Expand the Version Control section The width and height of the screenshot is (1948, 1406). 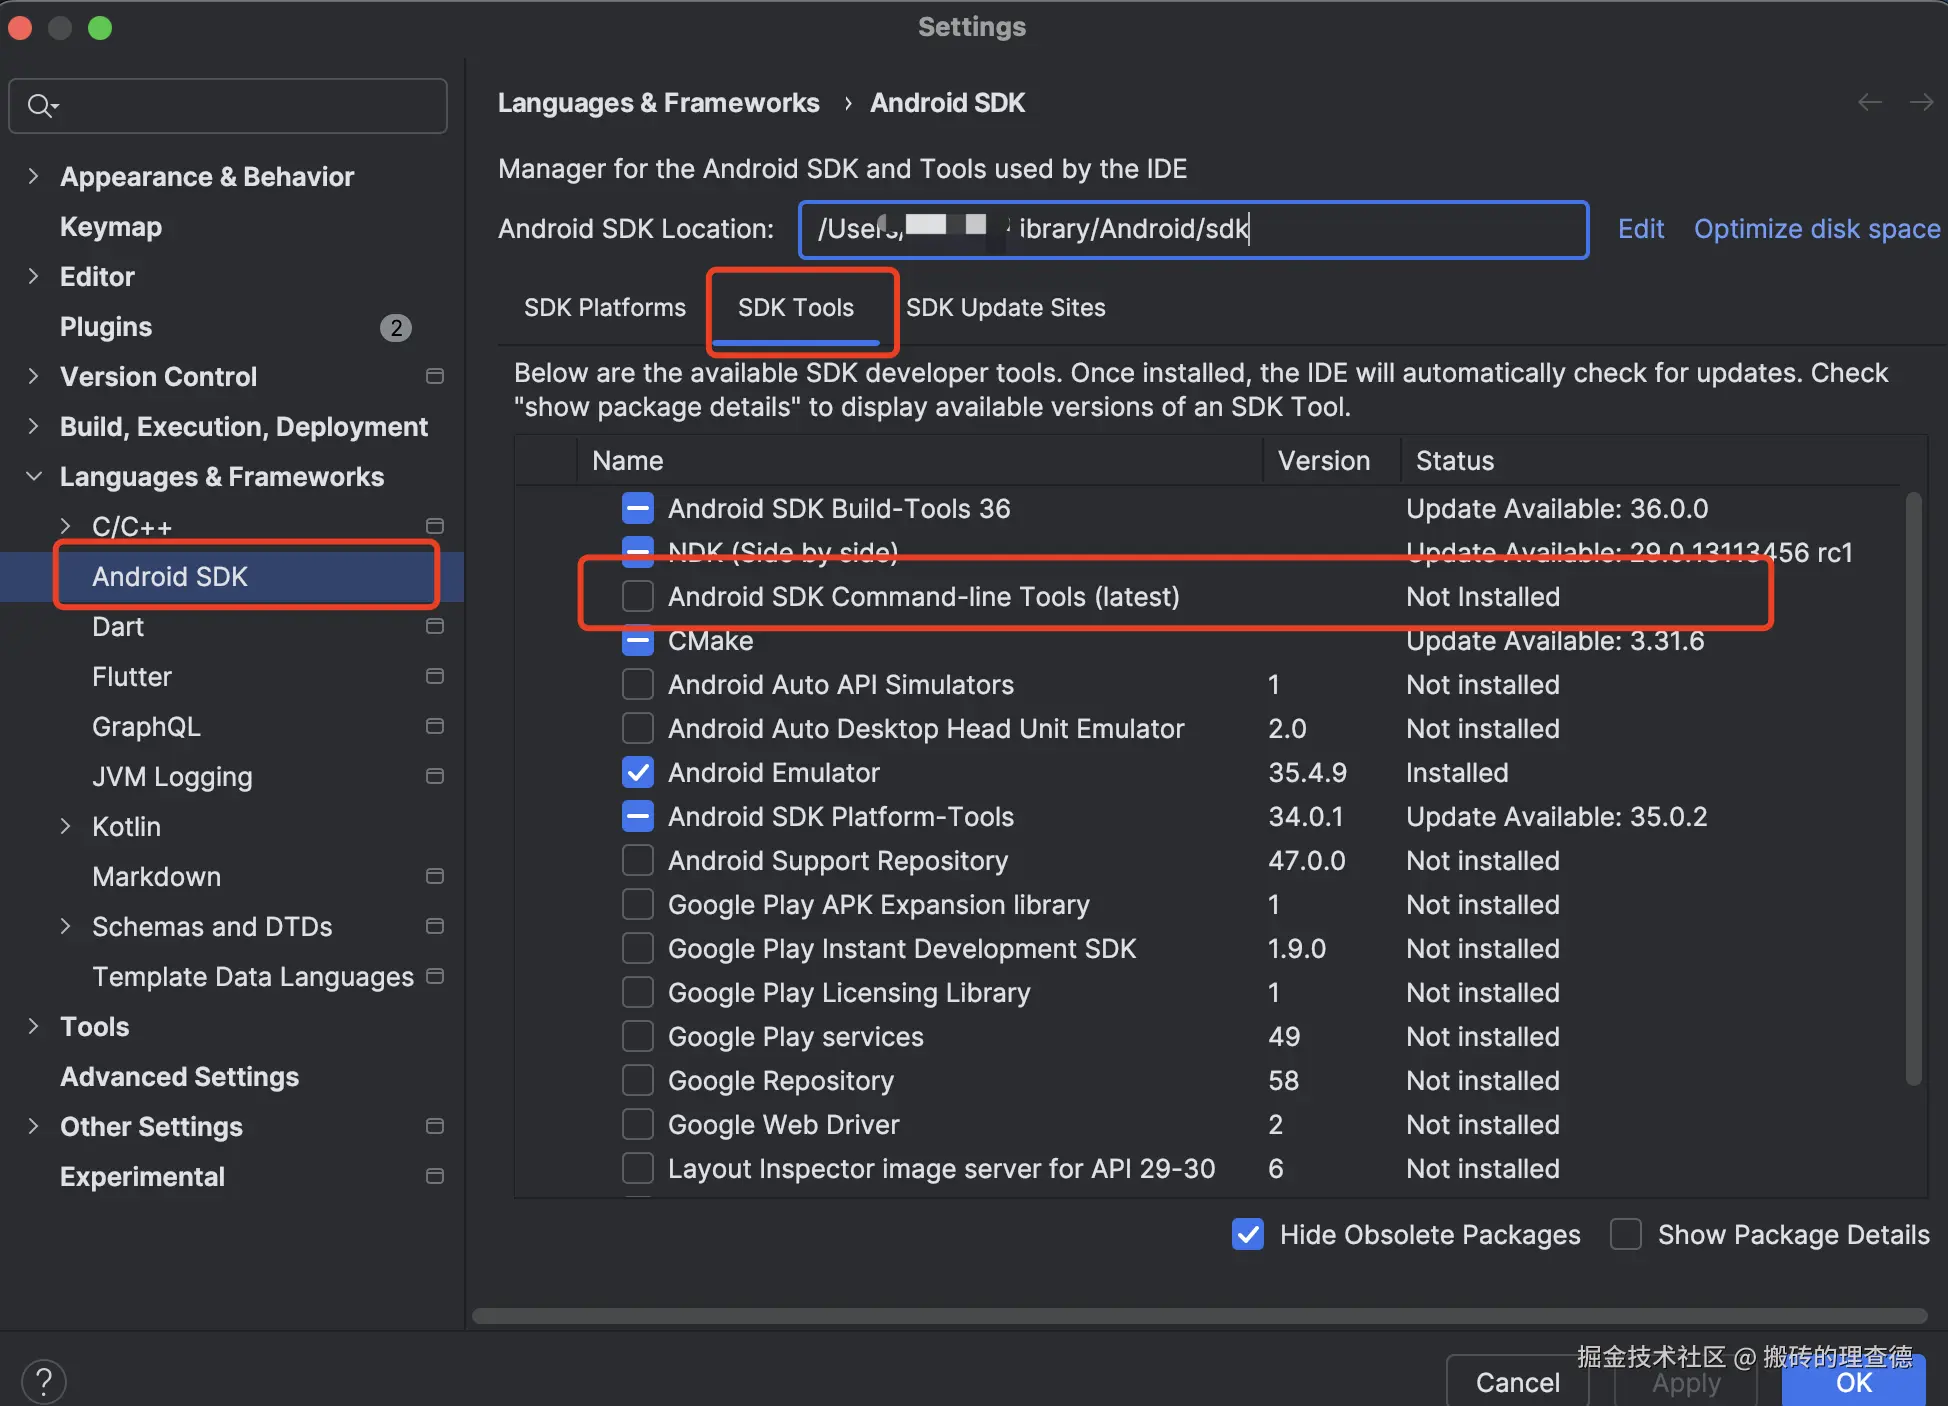pyautogui.click(x=34, y=376)
